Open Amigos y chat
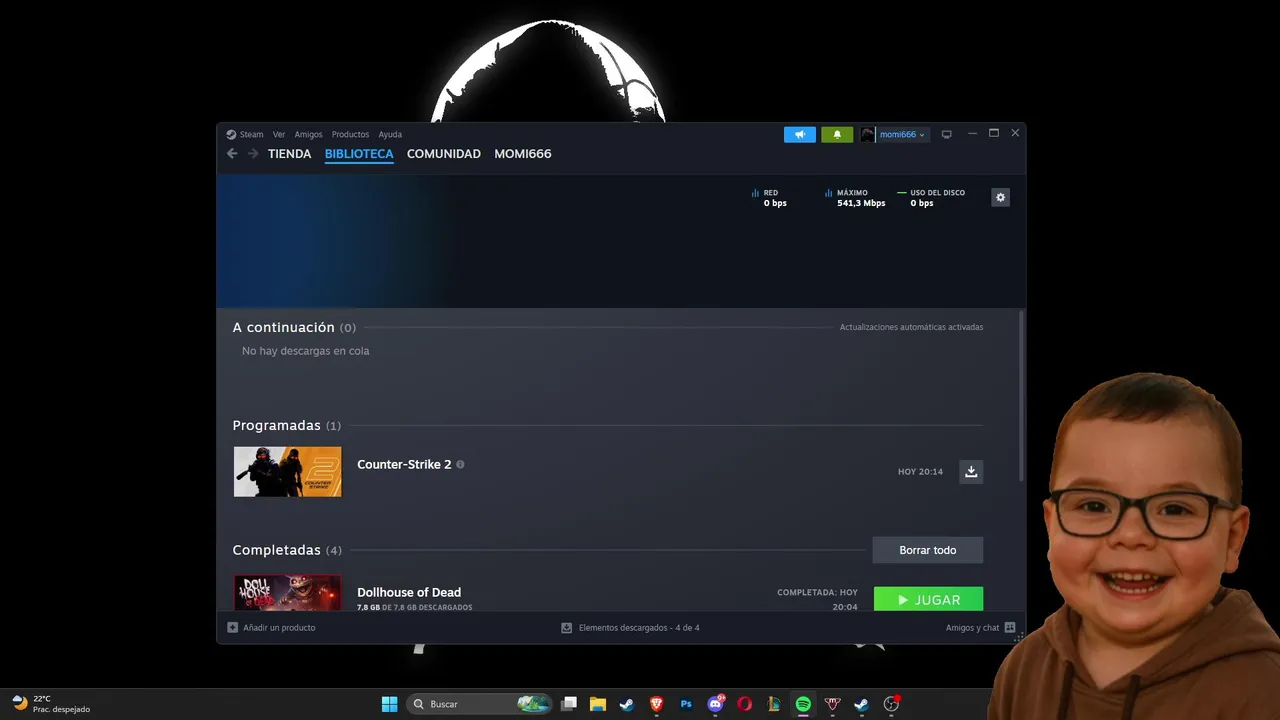This screenshot has height=720, width=1280. (x=980, y=628)
